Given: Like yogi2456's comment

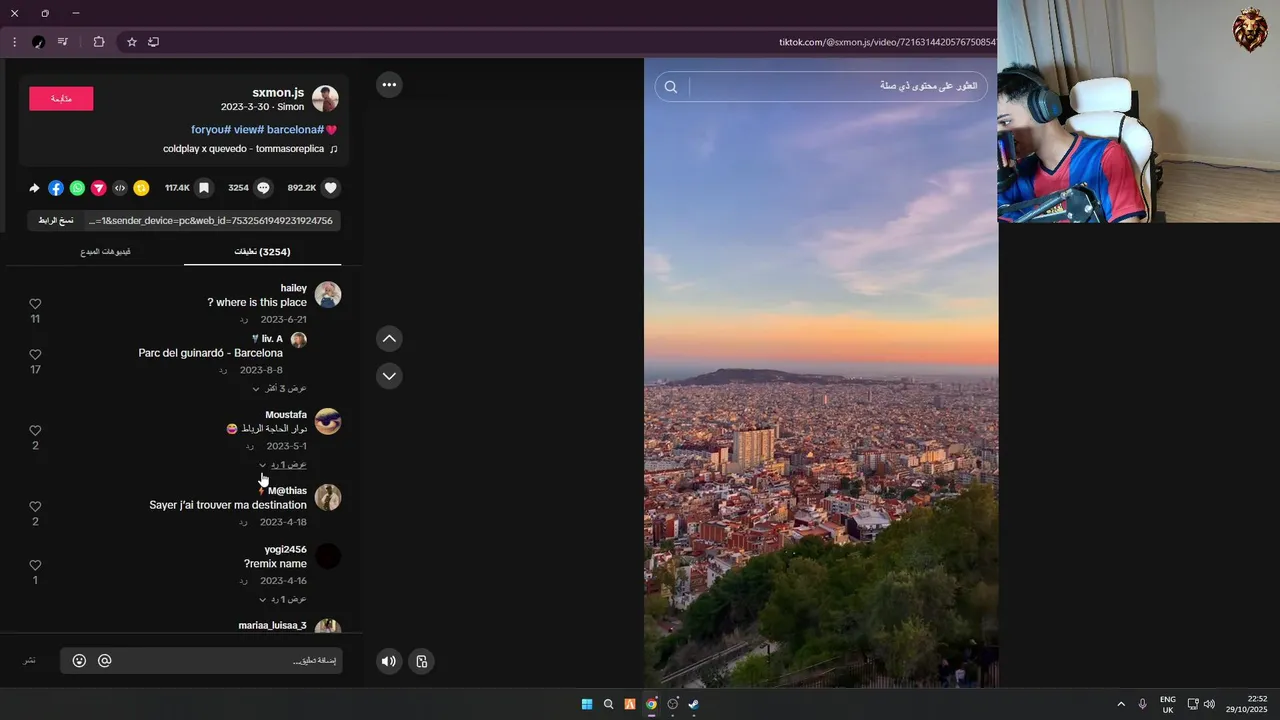Looking at the screenshot, I should pos(35,565).
